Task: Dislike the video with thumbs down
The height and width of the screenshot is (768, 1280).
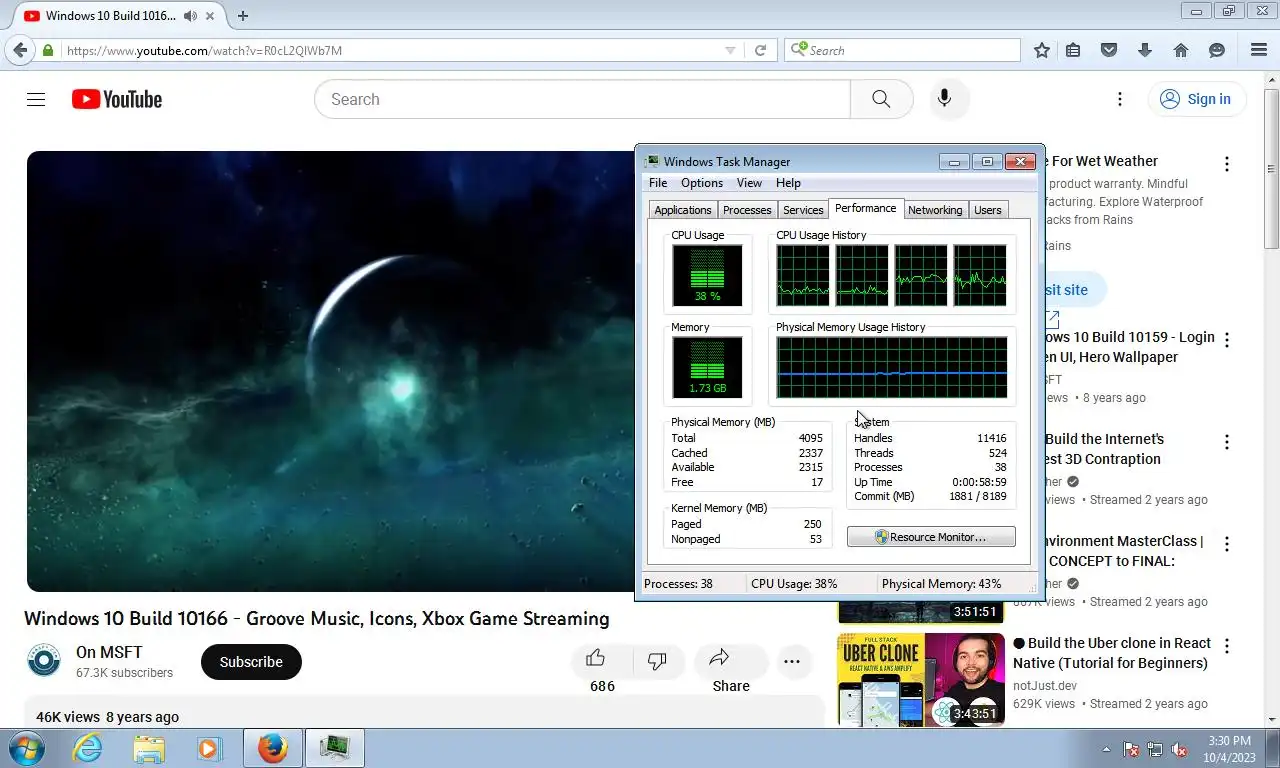Action: [x=657, y=661]
